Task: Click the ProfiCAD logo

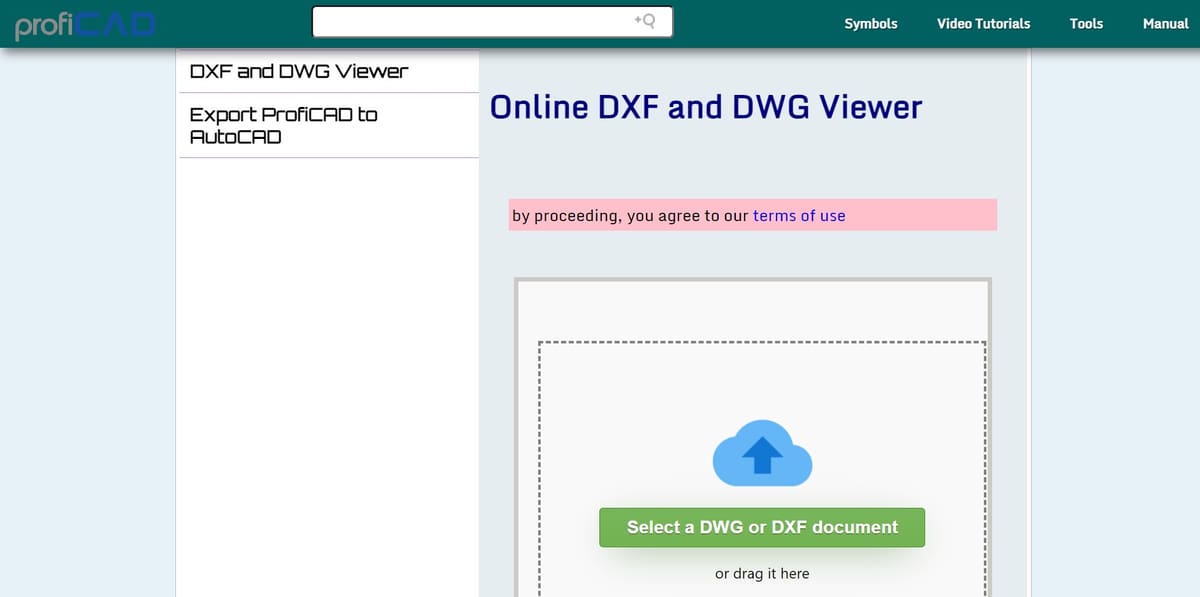Action: pyautogui.click(x=86, y=24)
